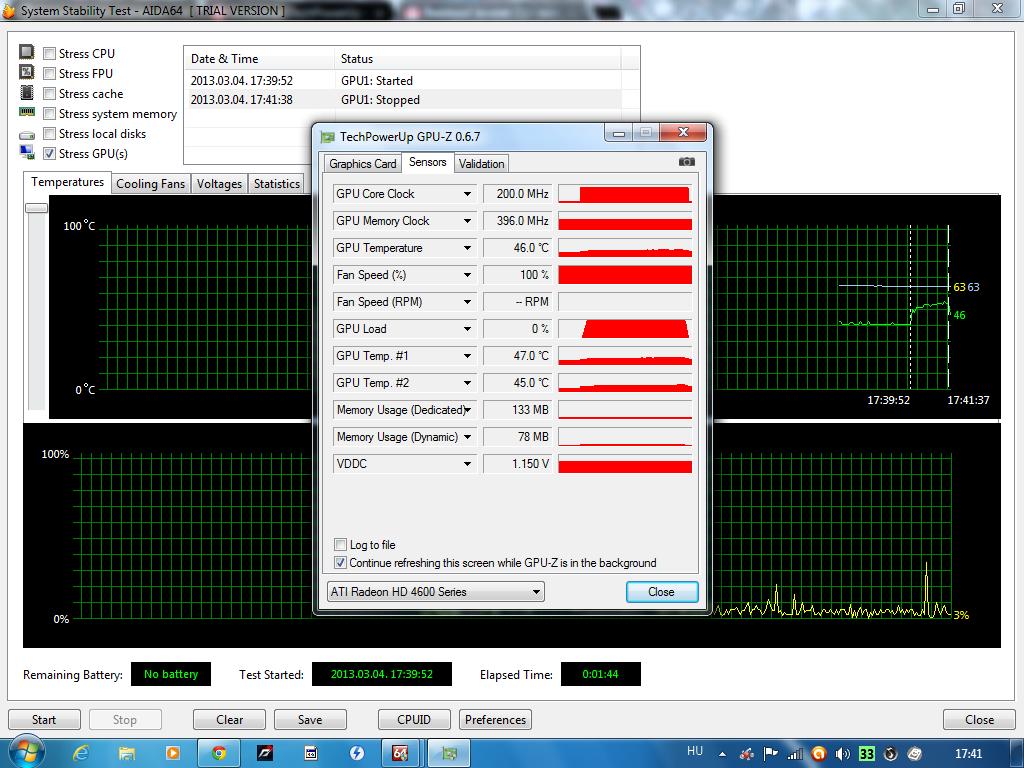
Task: Open the network signal tray icon
Action: point(795,754)
